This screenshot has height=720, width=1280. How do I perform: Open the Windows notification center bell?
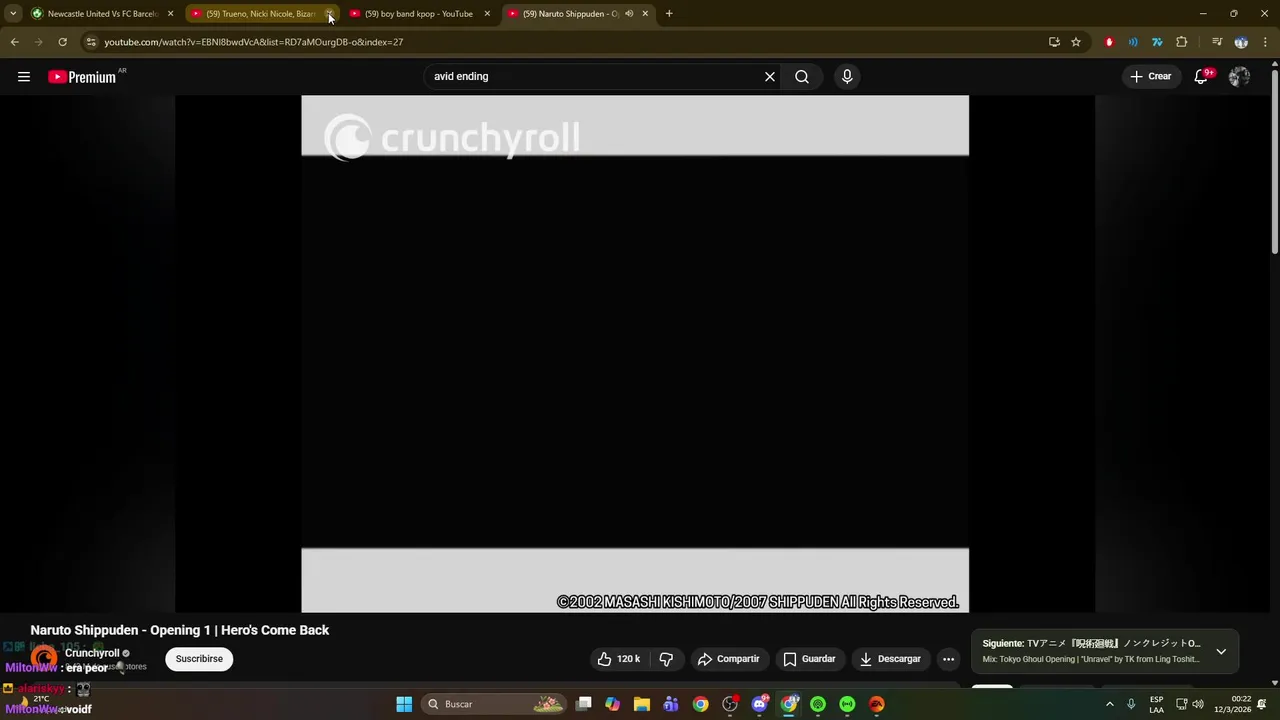tap(1263, 704)
